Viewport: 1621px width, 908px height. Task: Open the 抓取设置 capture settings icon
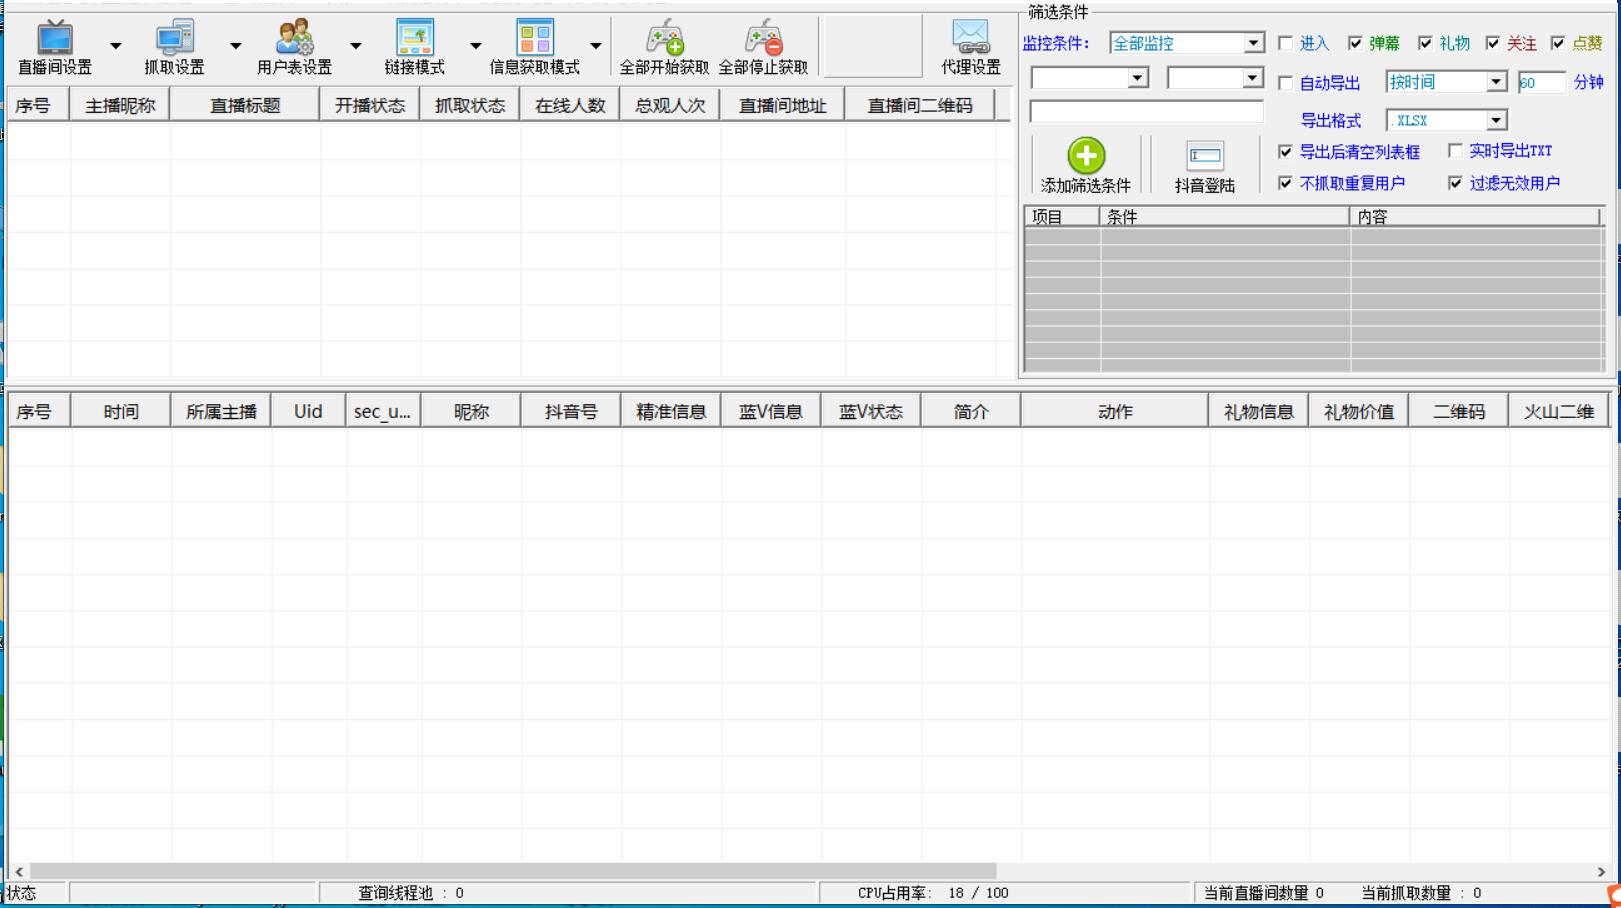(x=174, y=38)
